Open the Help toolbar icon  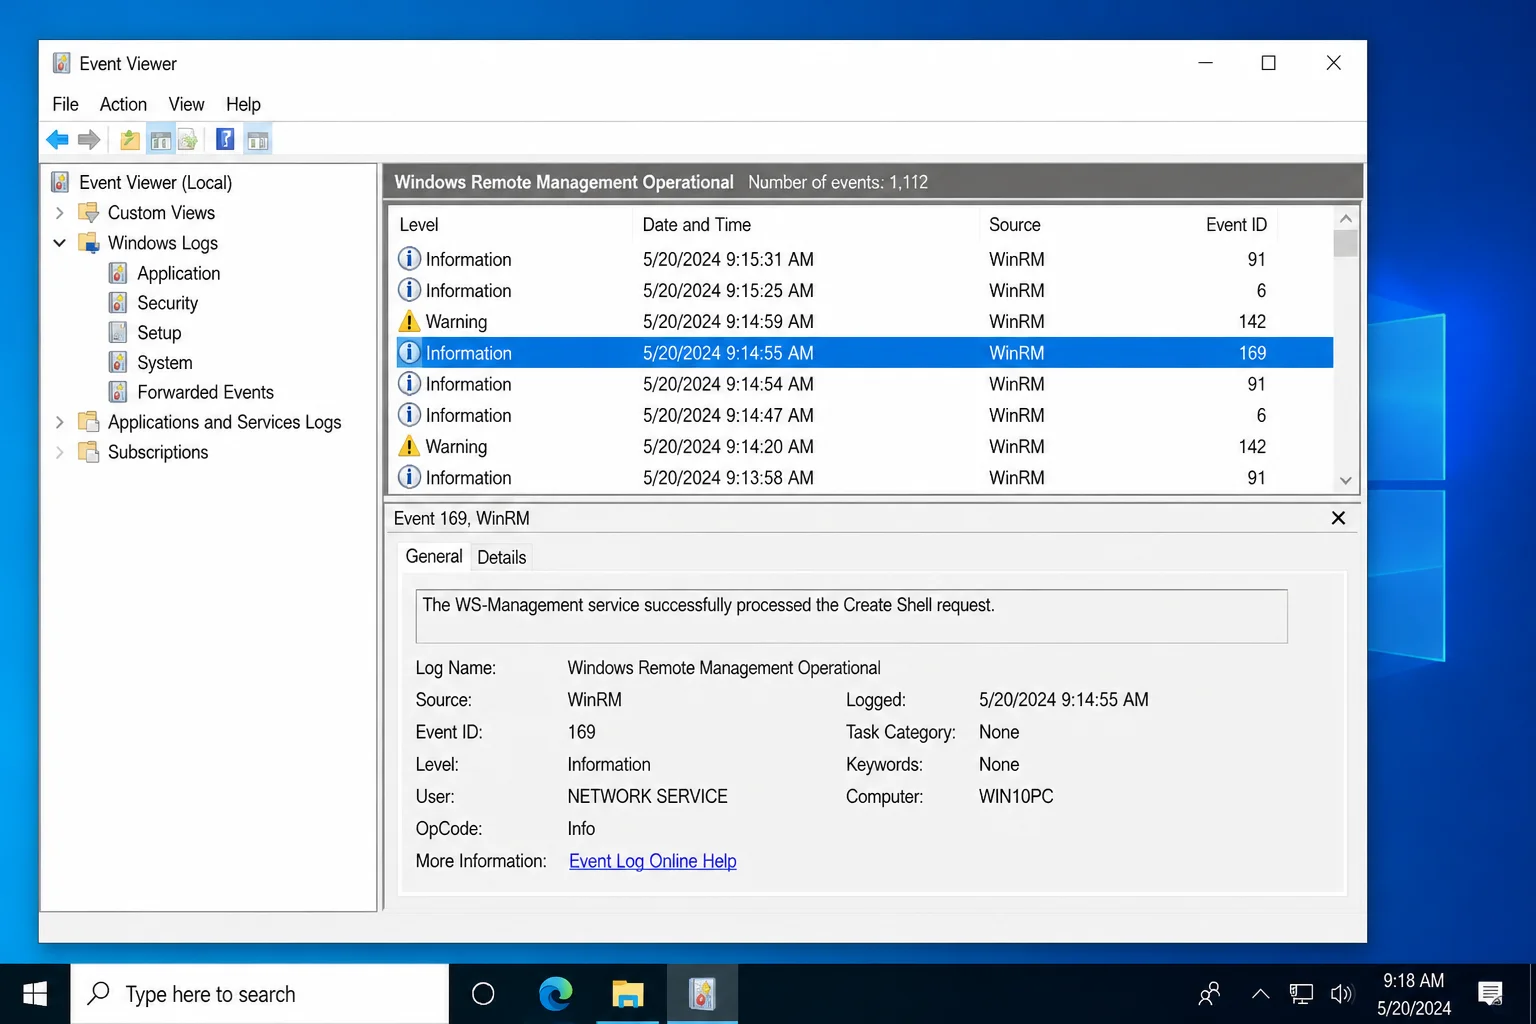[x=226, y=140]
